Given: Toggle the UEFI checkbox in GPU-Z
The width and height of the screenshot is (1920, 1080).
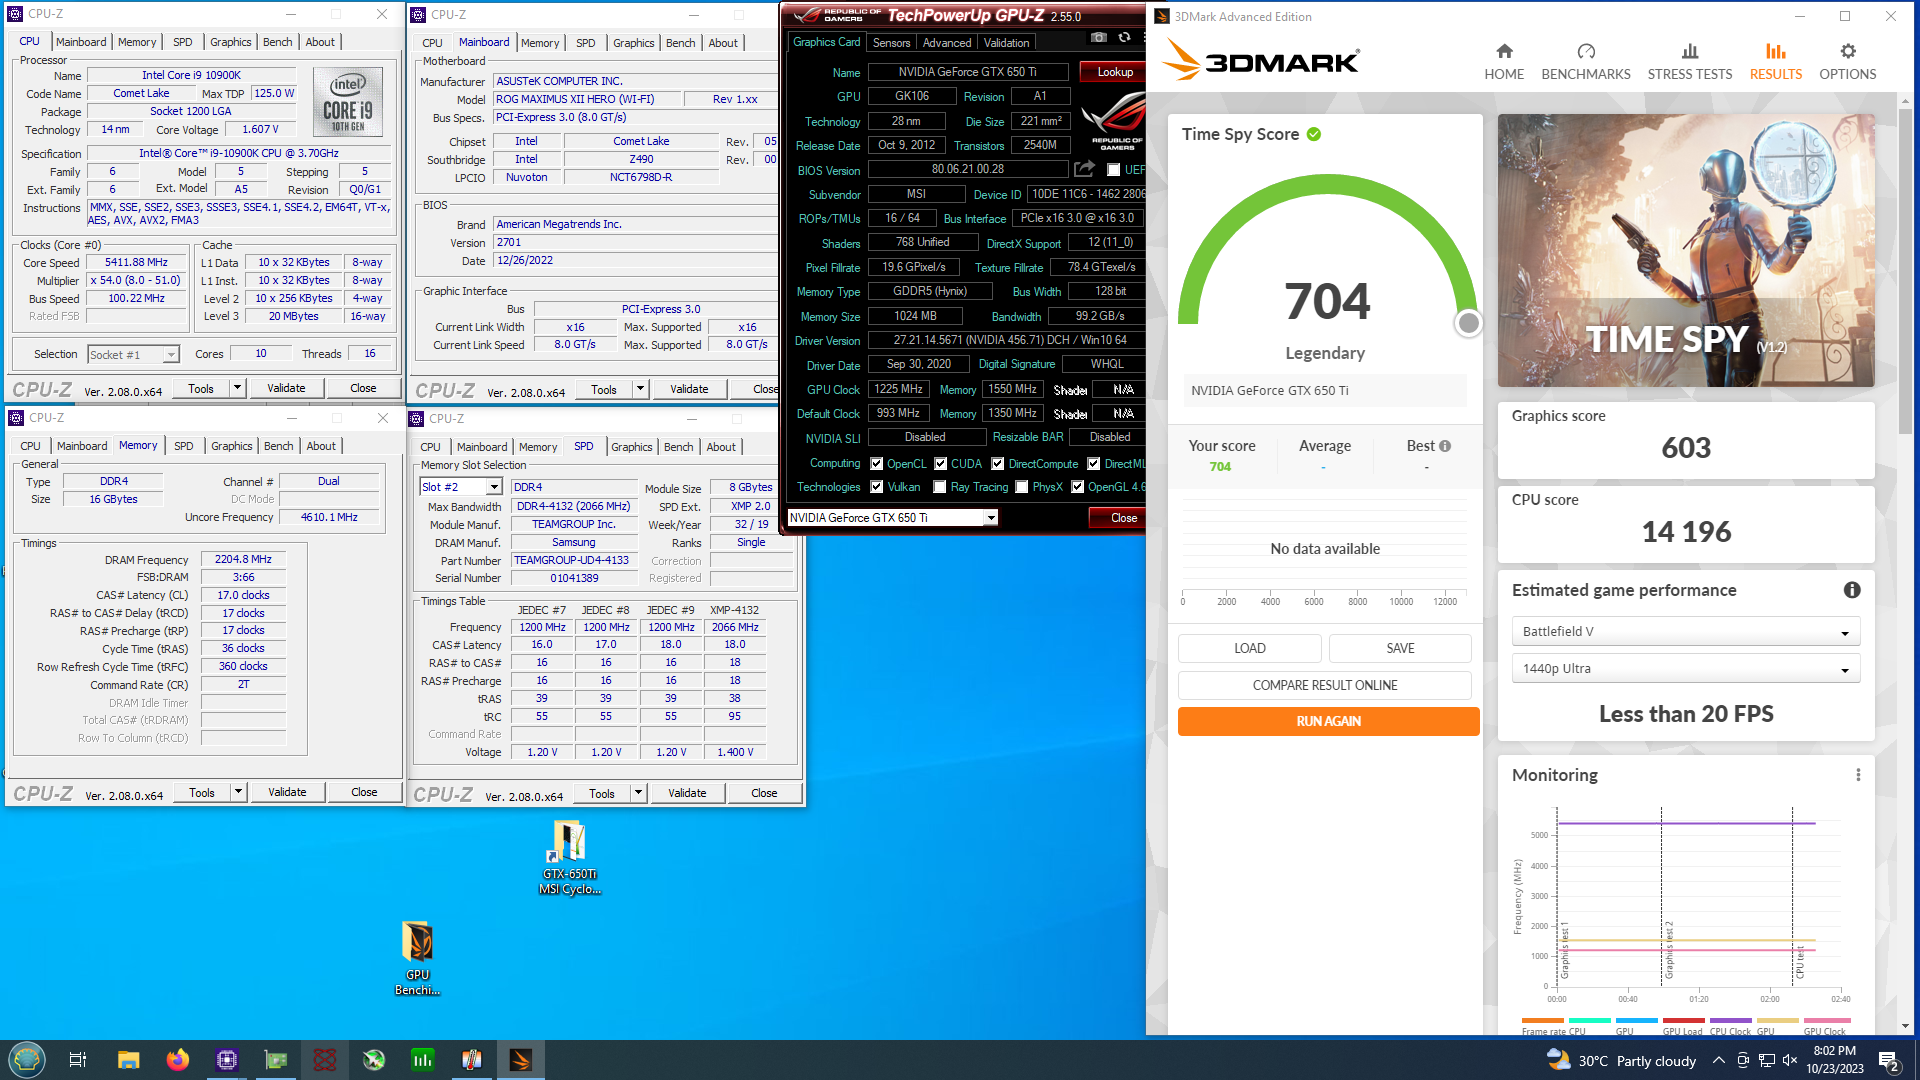Looking at the screenshot, I should click(1113, 170).
